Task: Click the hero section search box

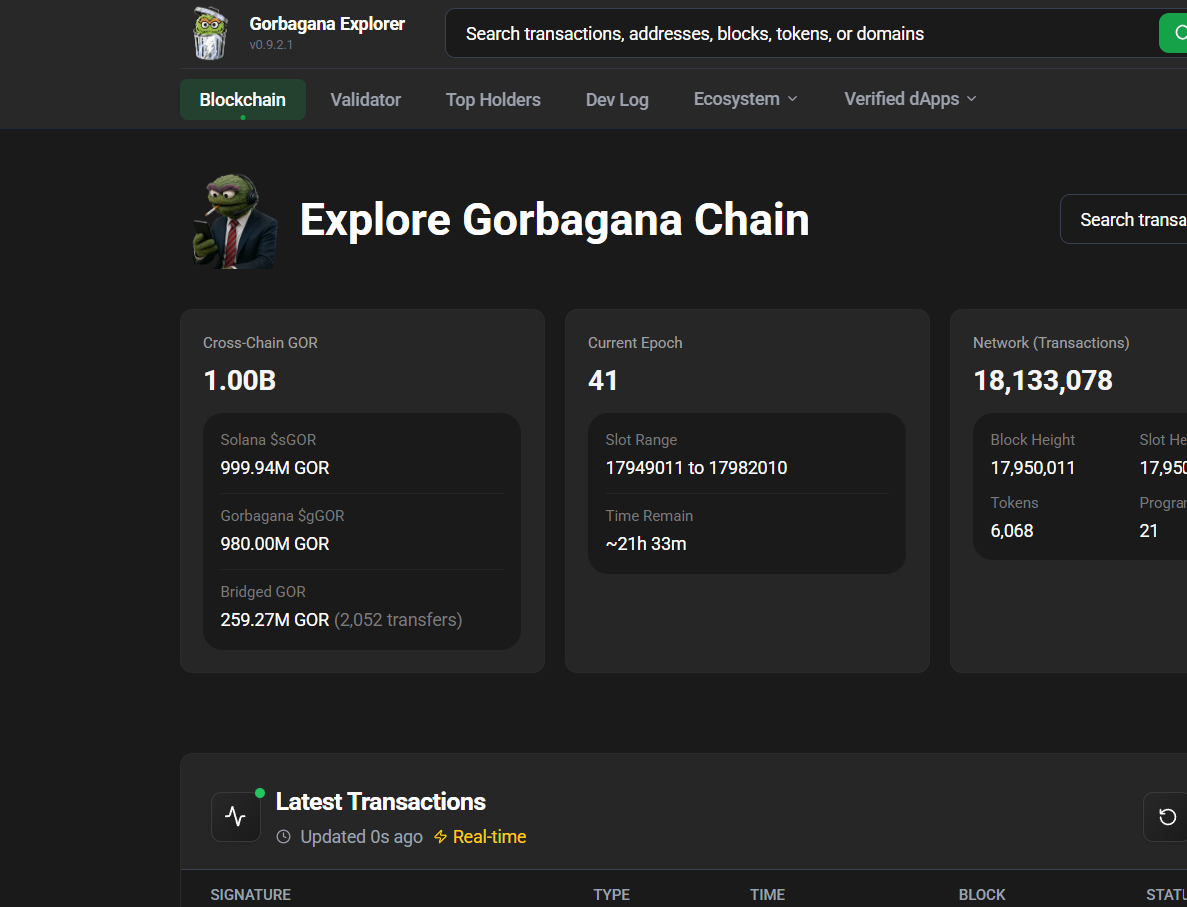Action: click(1125, 220)
